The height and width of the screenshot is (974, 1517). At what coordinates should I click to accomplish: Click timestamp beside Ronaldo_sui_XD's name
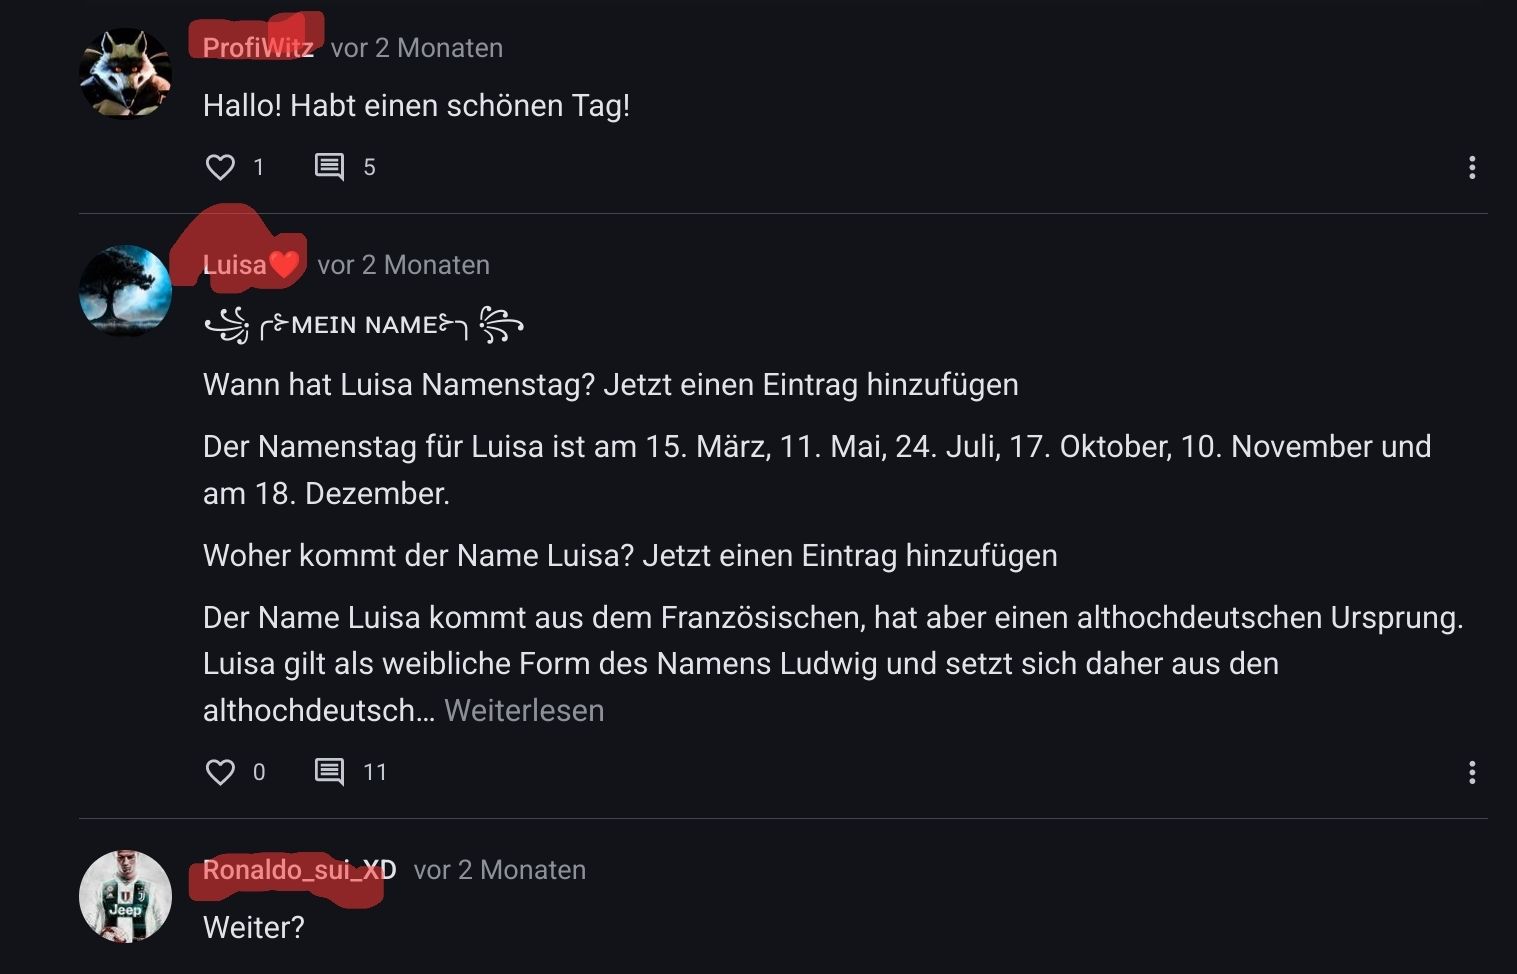500,870
